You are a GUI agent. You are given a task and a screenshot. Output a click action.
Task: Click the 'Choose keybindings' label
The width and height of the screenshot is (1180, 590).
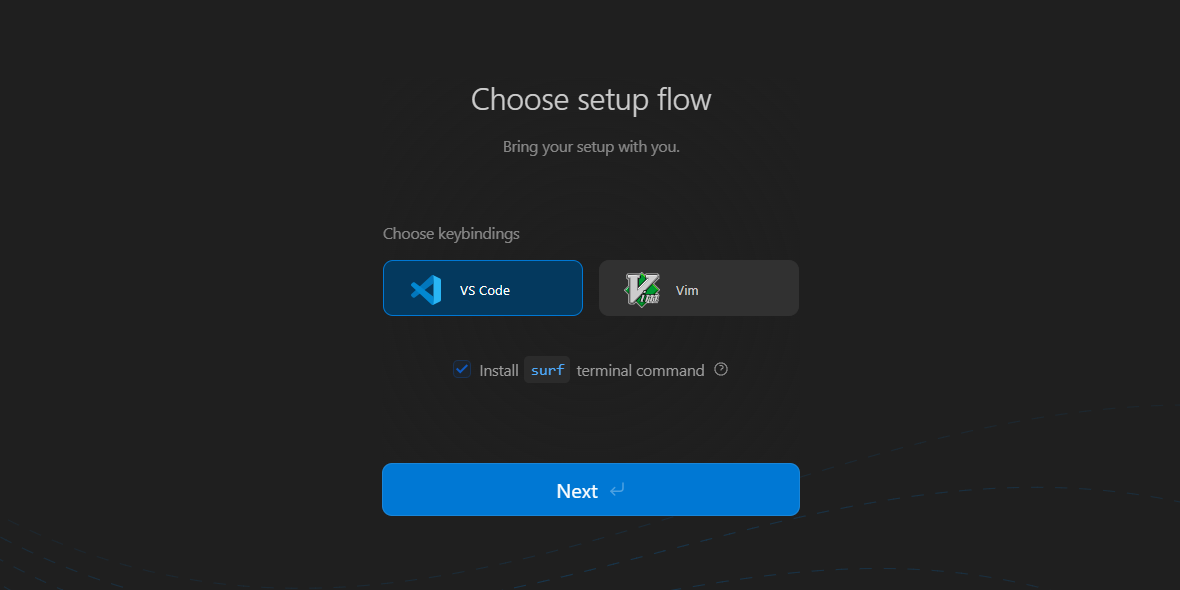pyautogui.click(x=451, y=233)
